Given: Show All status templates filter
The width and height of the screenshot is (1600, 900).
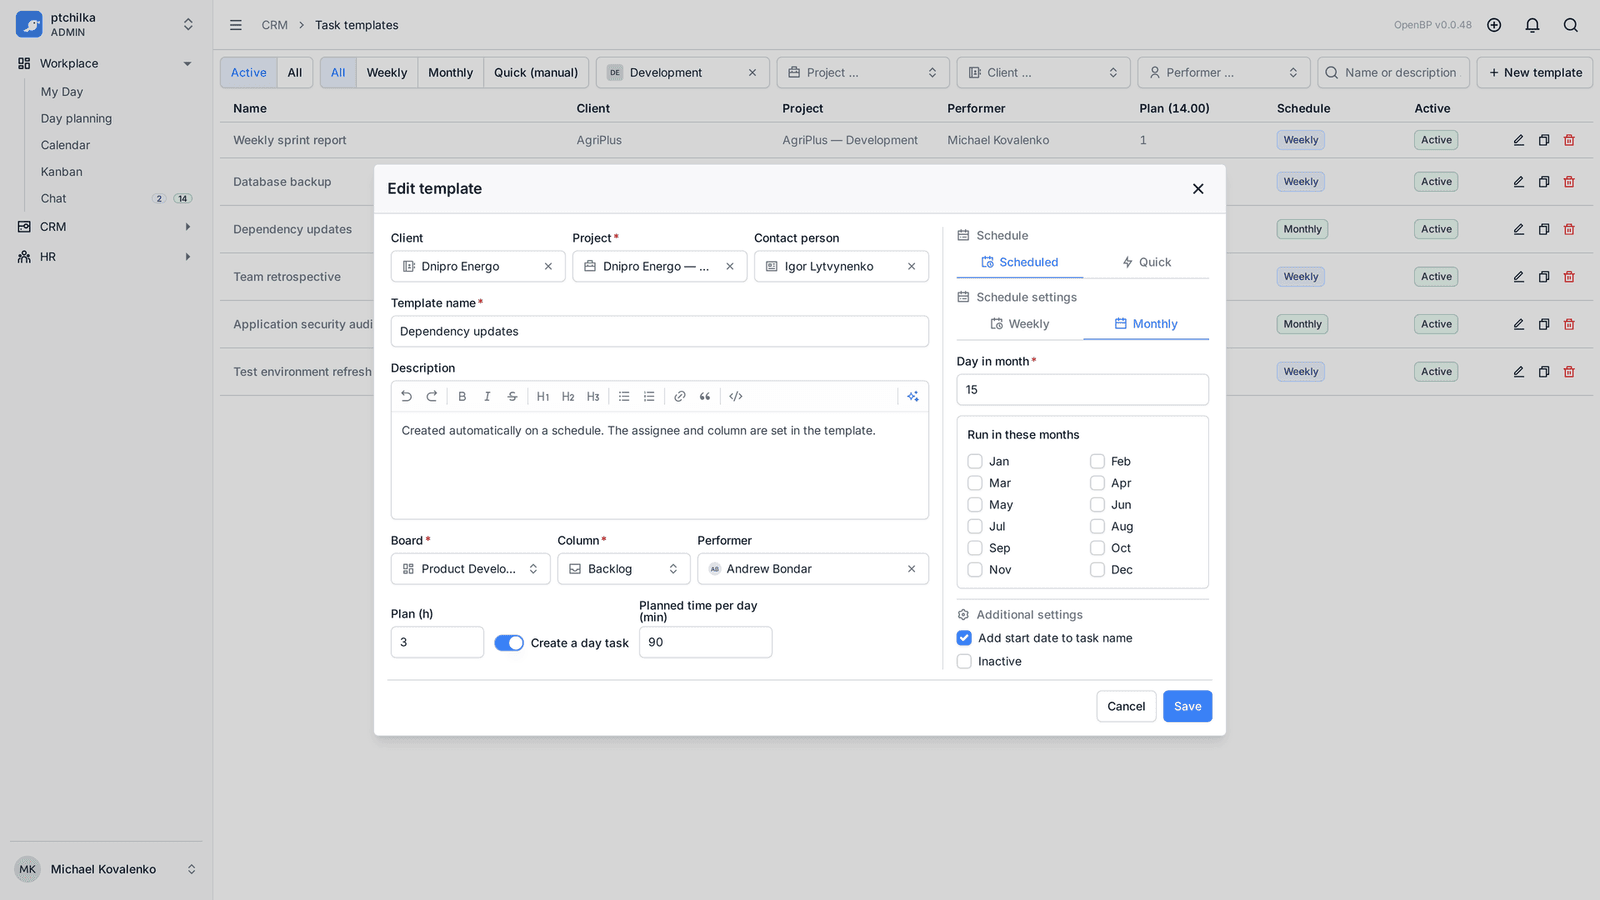Looking at the screenshot, I should (x=295, y=73).
